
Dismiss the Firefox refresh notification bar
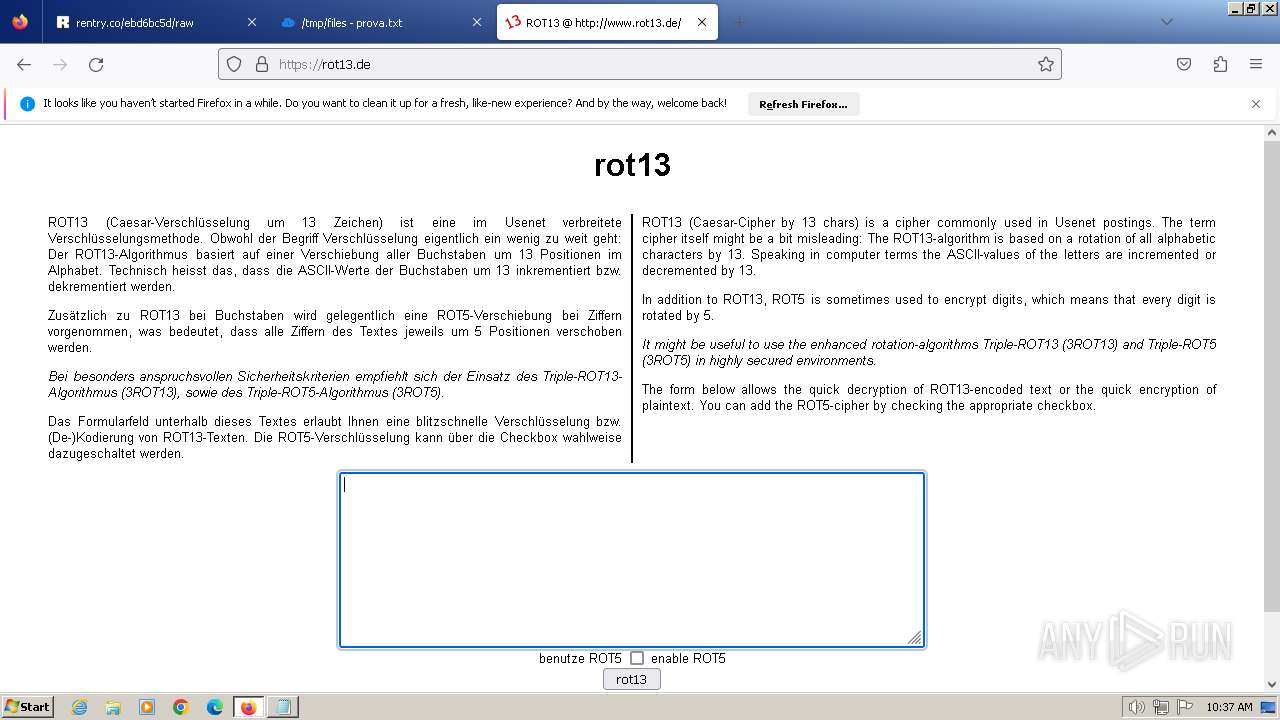tap(1256, 104)
